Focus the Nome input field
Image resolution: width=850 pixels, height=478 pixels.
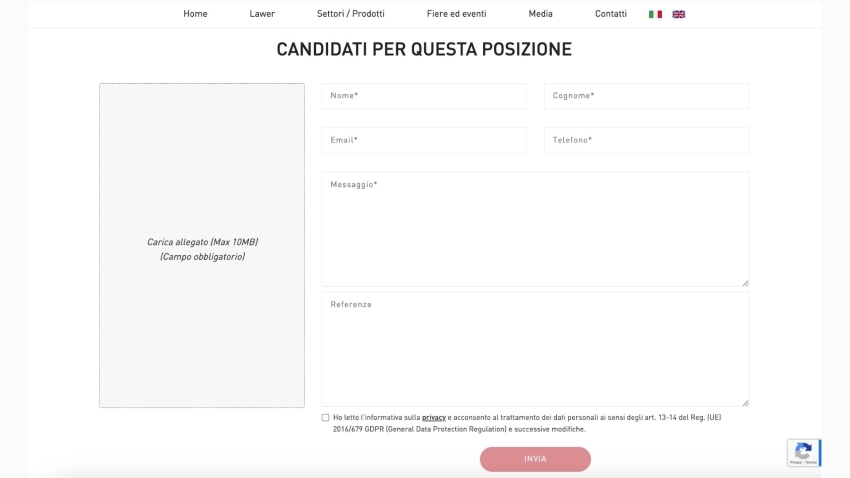point(424,96)
